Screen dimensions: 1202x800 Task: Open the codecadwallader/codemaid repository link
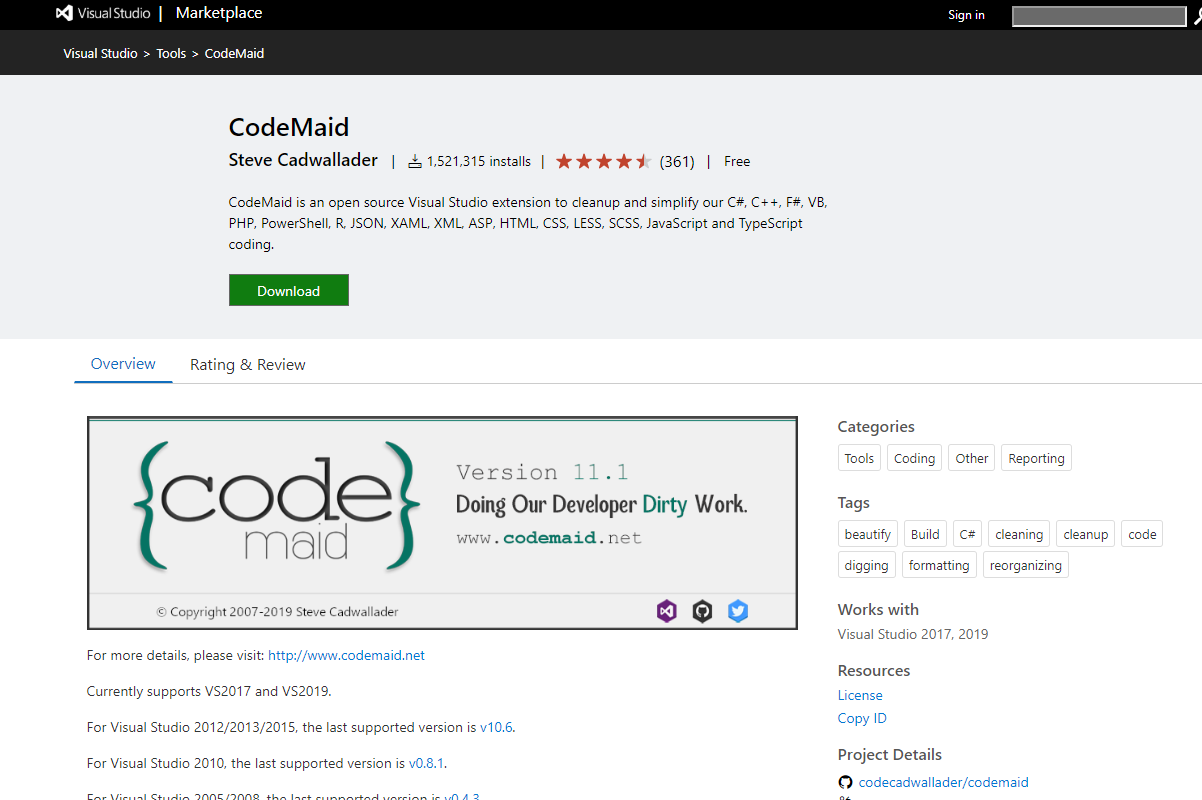click(x=943, y=782)
